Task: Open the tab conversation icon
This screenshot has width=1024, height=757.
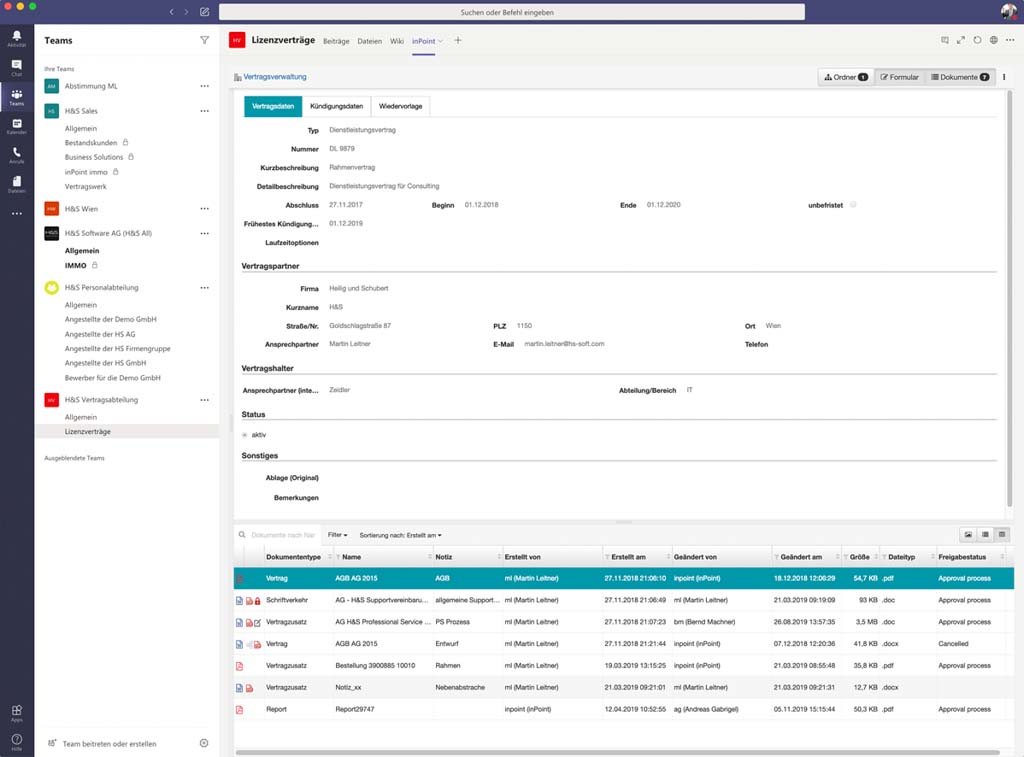Action: (944, 40)
